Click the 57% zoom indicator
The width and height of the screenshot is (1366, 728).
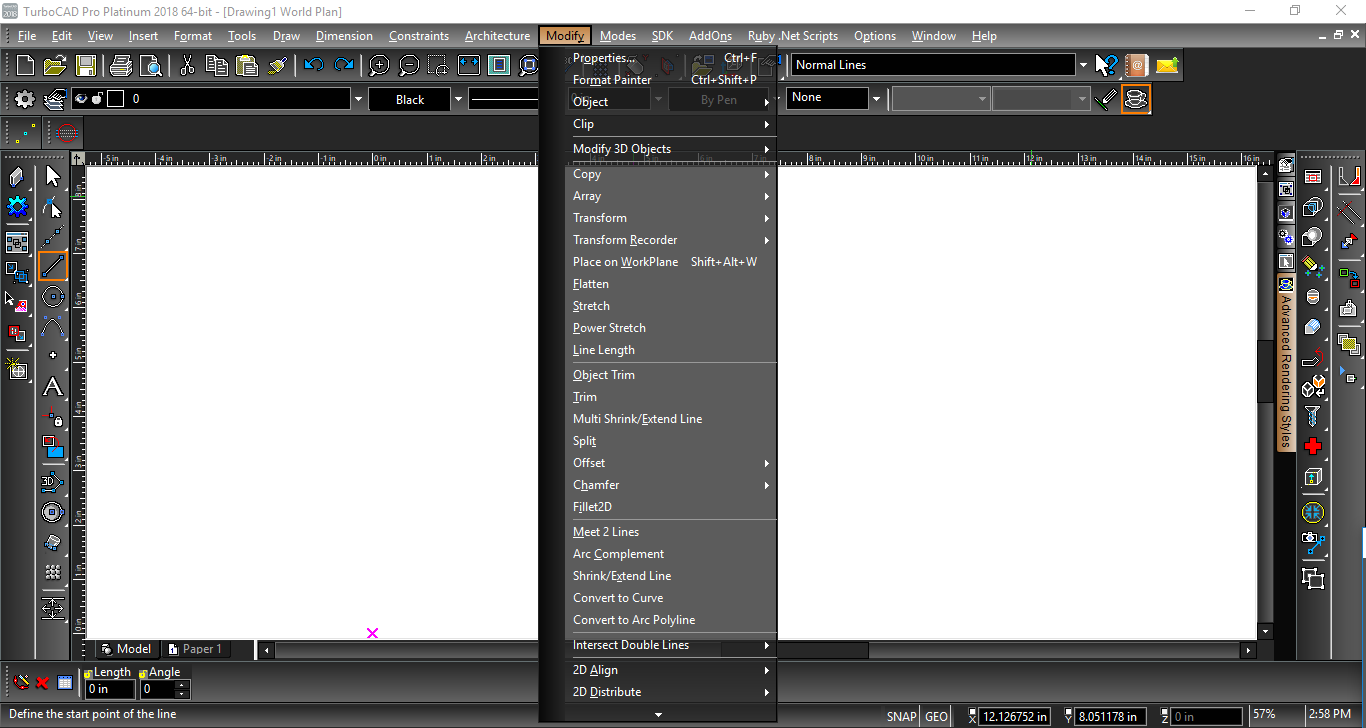(1264, 715)
